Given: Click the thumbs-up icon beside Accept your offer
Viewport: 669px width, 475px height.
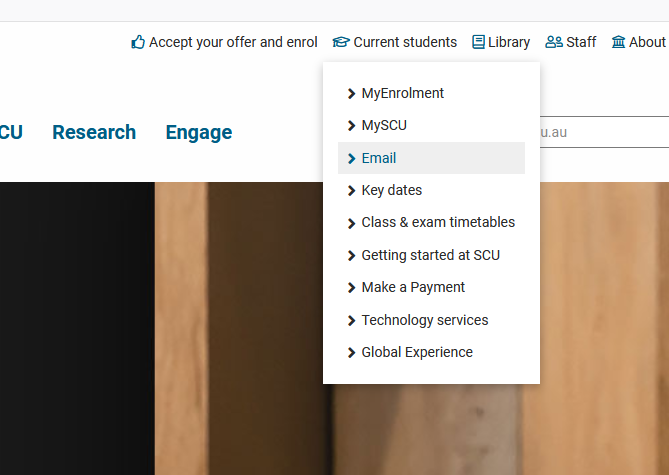Looking at the screenshot, I should click(138, 42).
